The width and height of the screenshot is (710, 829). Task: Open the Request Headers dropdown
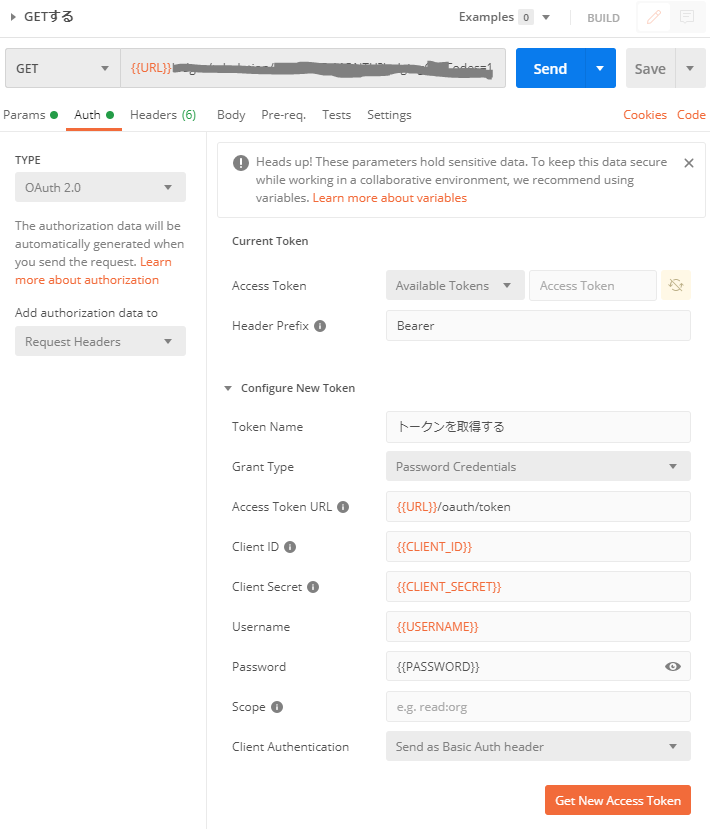coord(100,341)
